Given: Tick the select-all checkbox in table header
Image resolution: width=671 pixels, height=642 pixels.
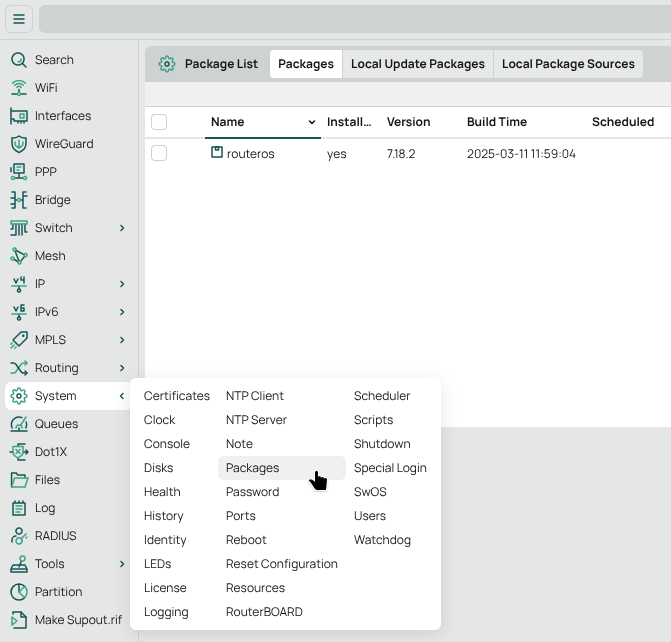Looking at the screenshot, I should pos(159,122).
